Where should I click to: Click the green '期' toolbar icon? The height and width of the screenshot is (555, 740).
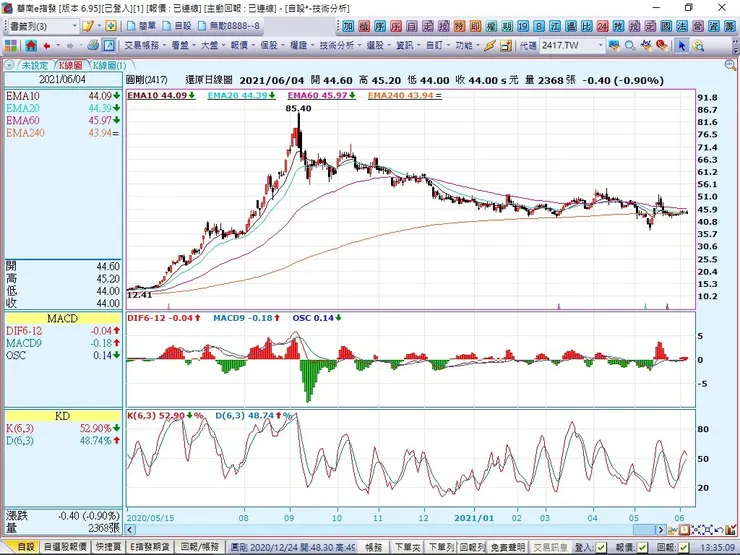pyautogui.click(x=507, y=26)
